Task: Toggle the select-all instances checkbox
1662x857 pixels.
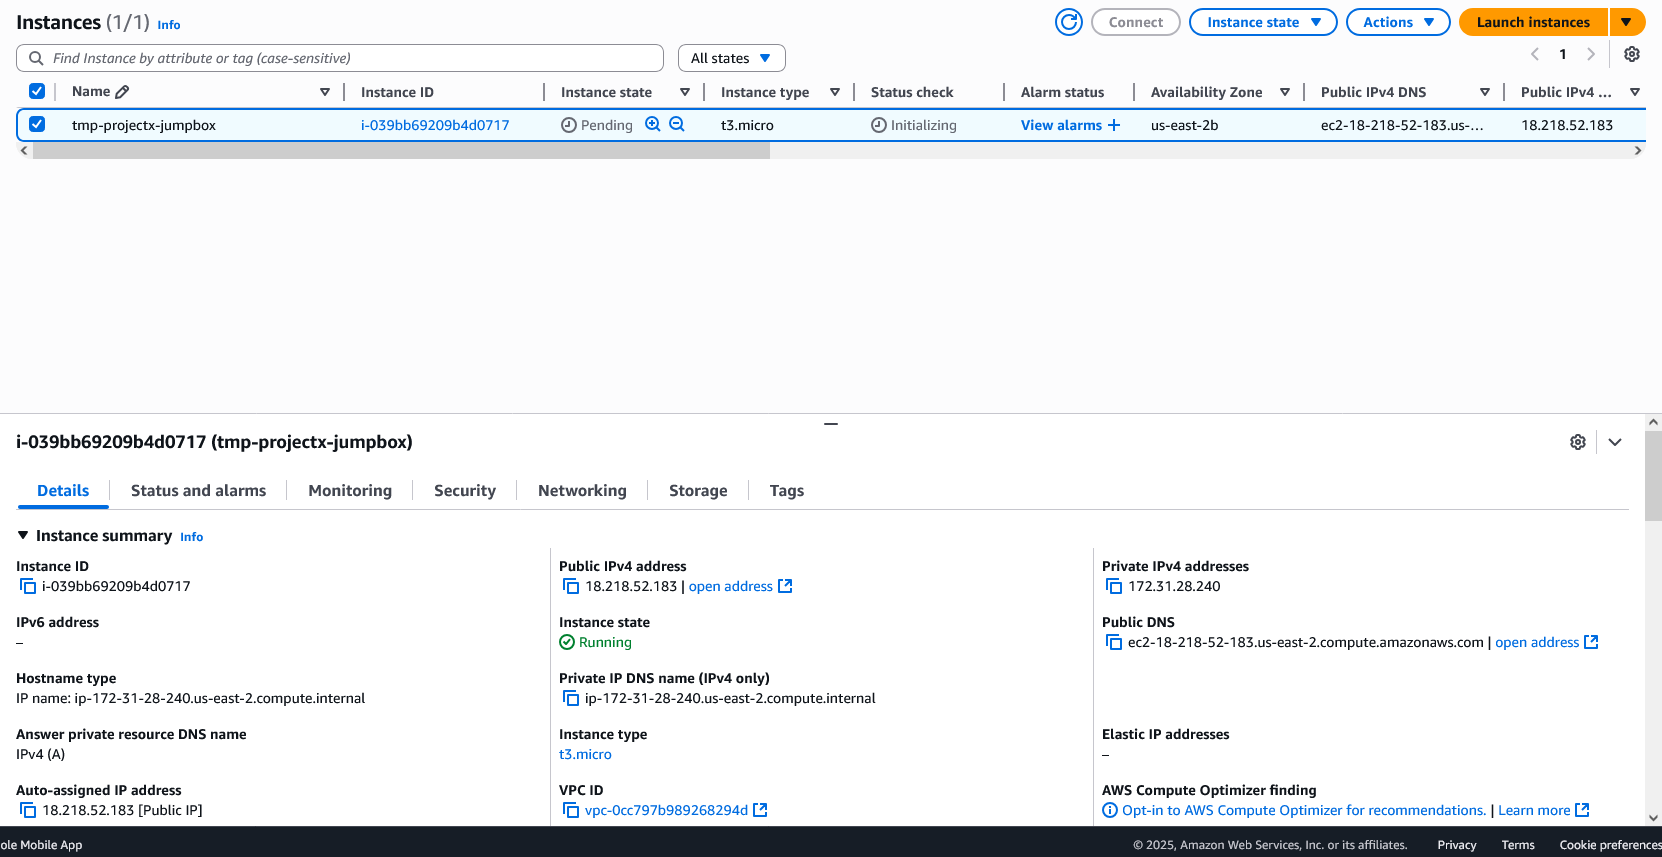Action: pos(37,91)
